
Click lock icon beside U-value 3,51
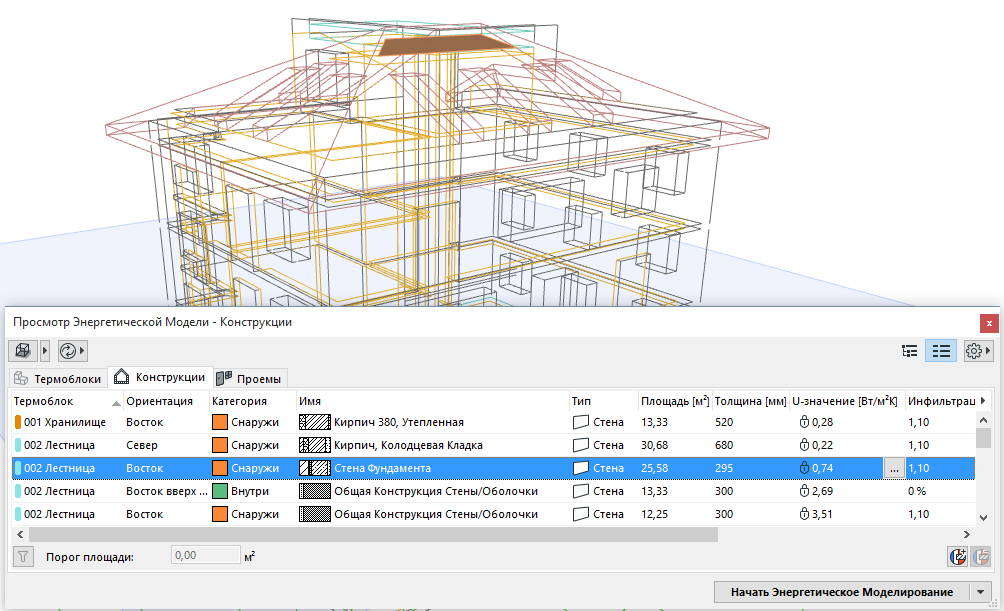(803, 514)
